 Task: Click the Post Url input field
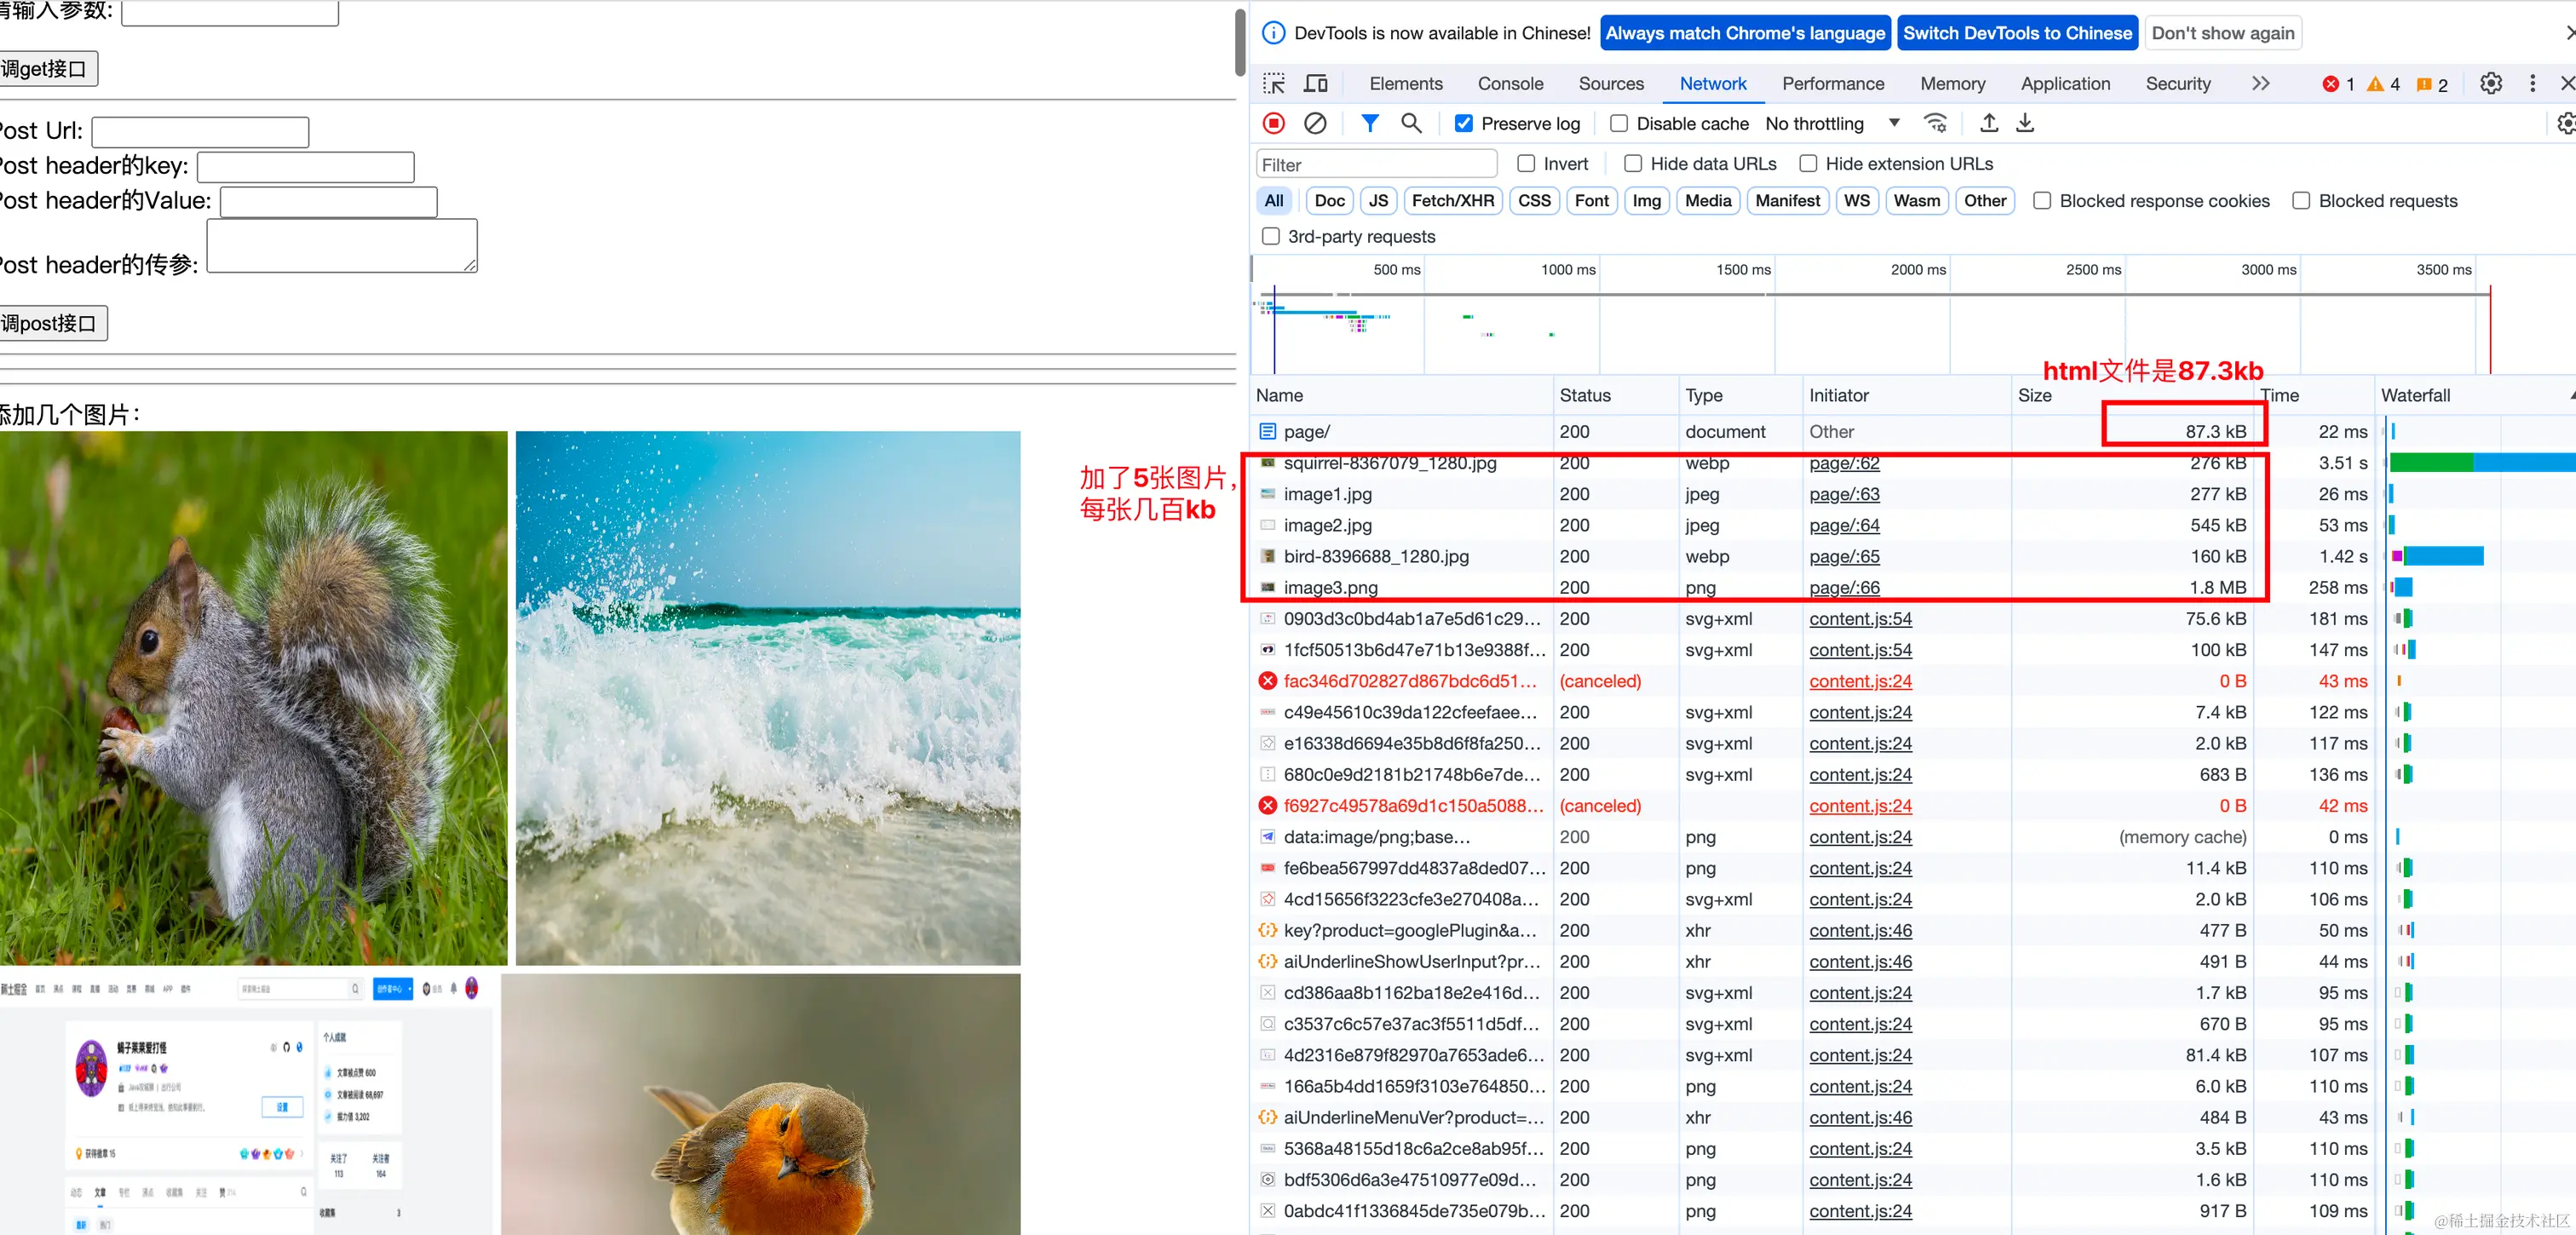[200, 132]
